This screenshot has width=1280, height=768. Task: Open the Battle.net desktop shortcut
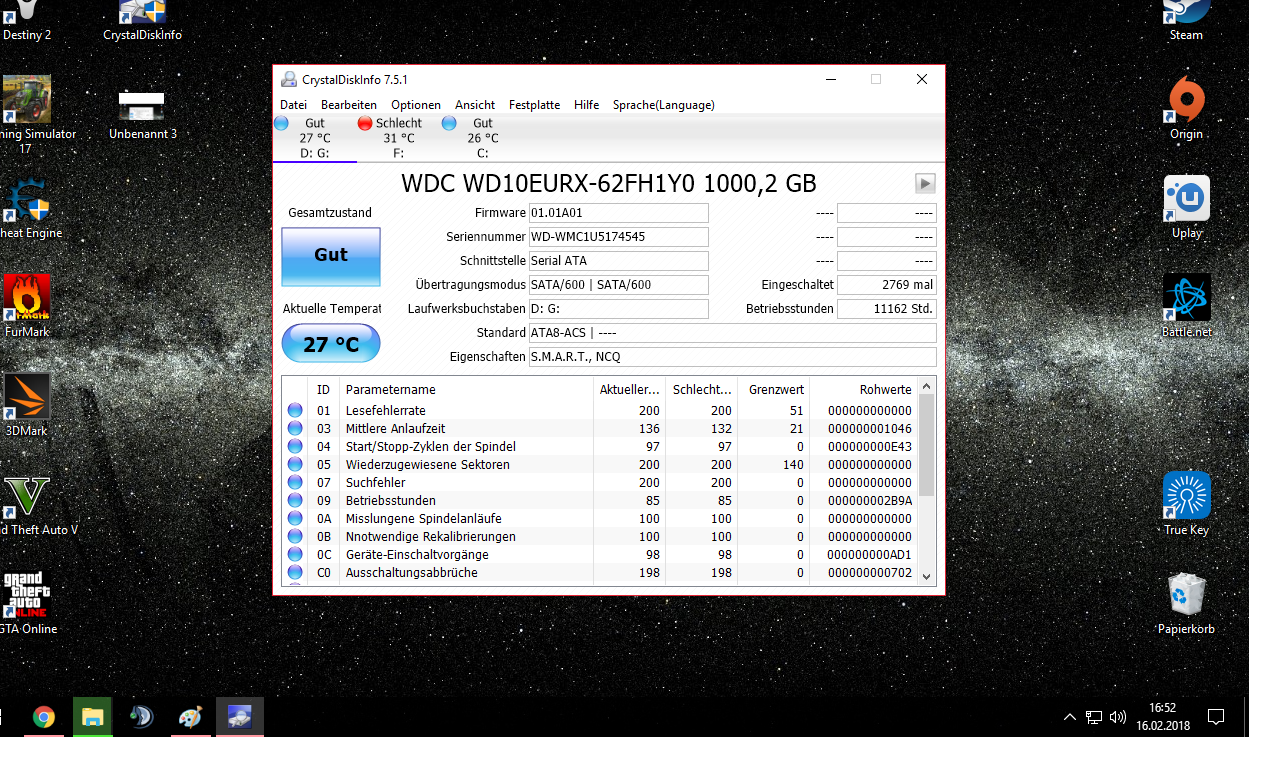point(1186,307)
